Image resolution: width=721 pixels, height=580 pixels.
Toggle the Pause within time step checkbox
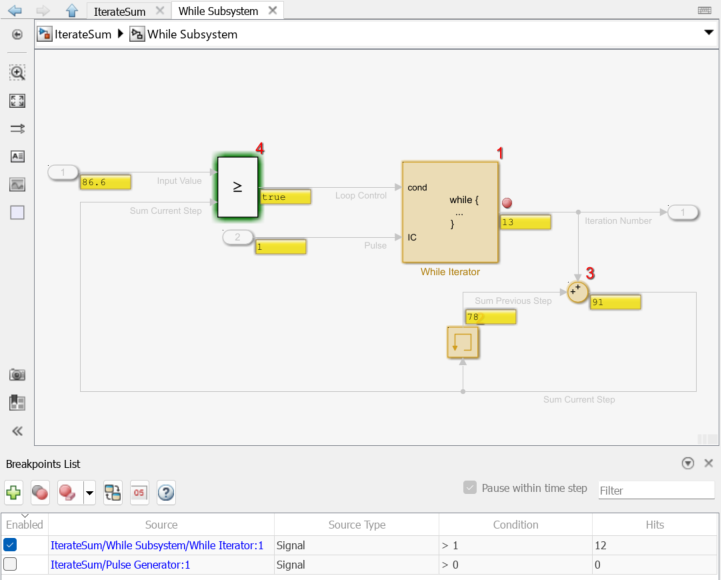point(470,488)
